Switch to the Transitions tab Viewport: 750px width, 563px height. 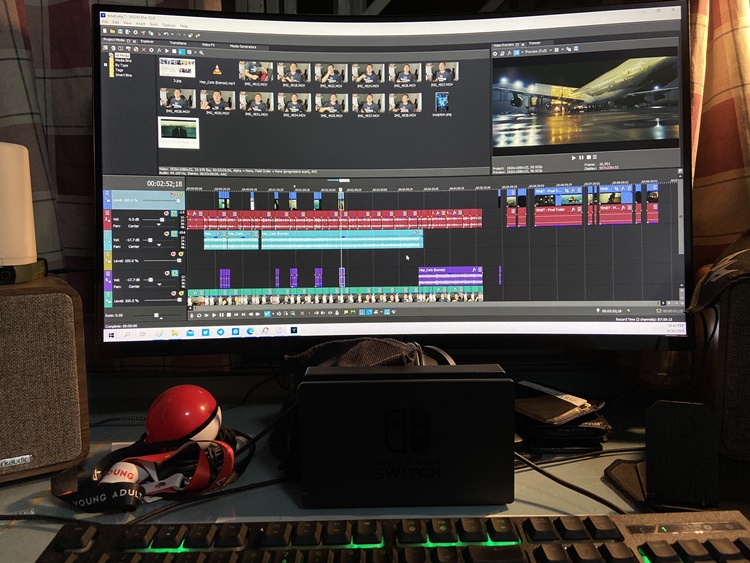coord(178,43)
